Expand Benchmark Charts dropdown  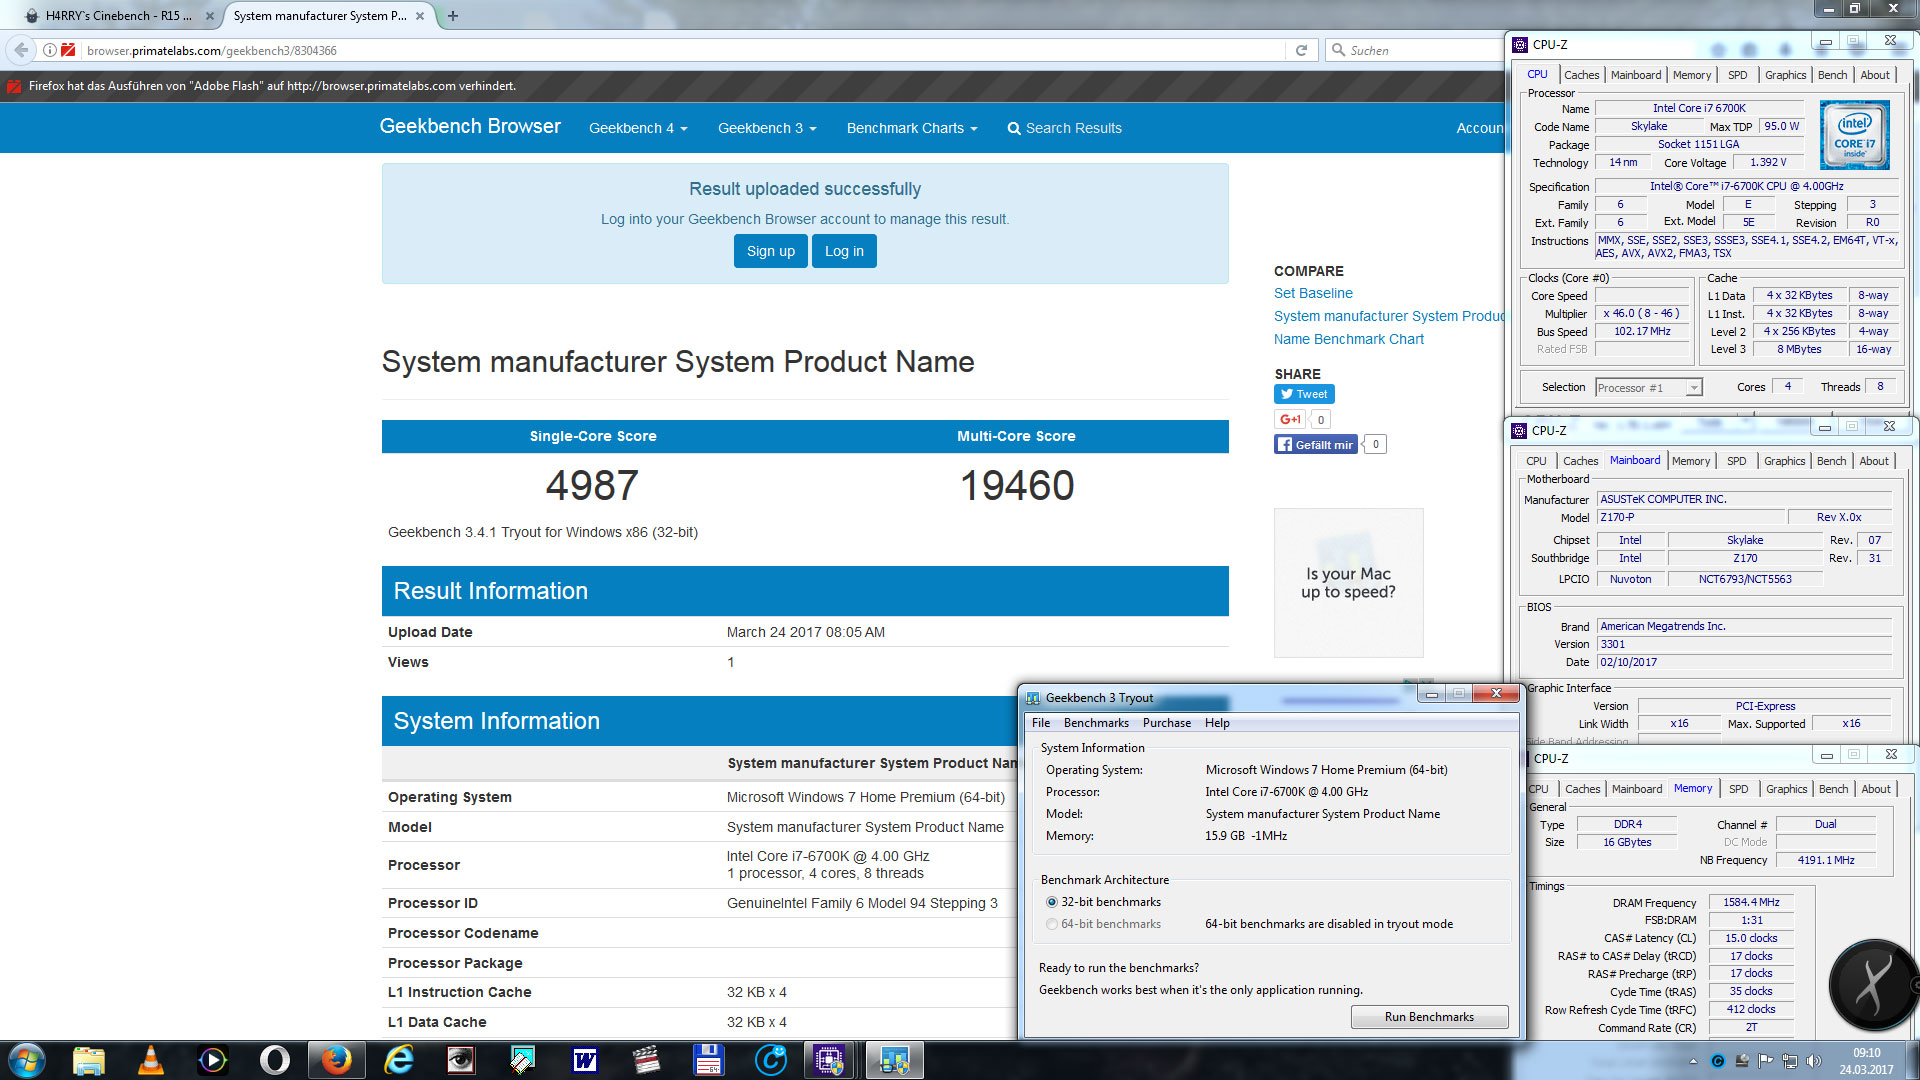[912, 128]
